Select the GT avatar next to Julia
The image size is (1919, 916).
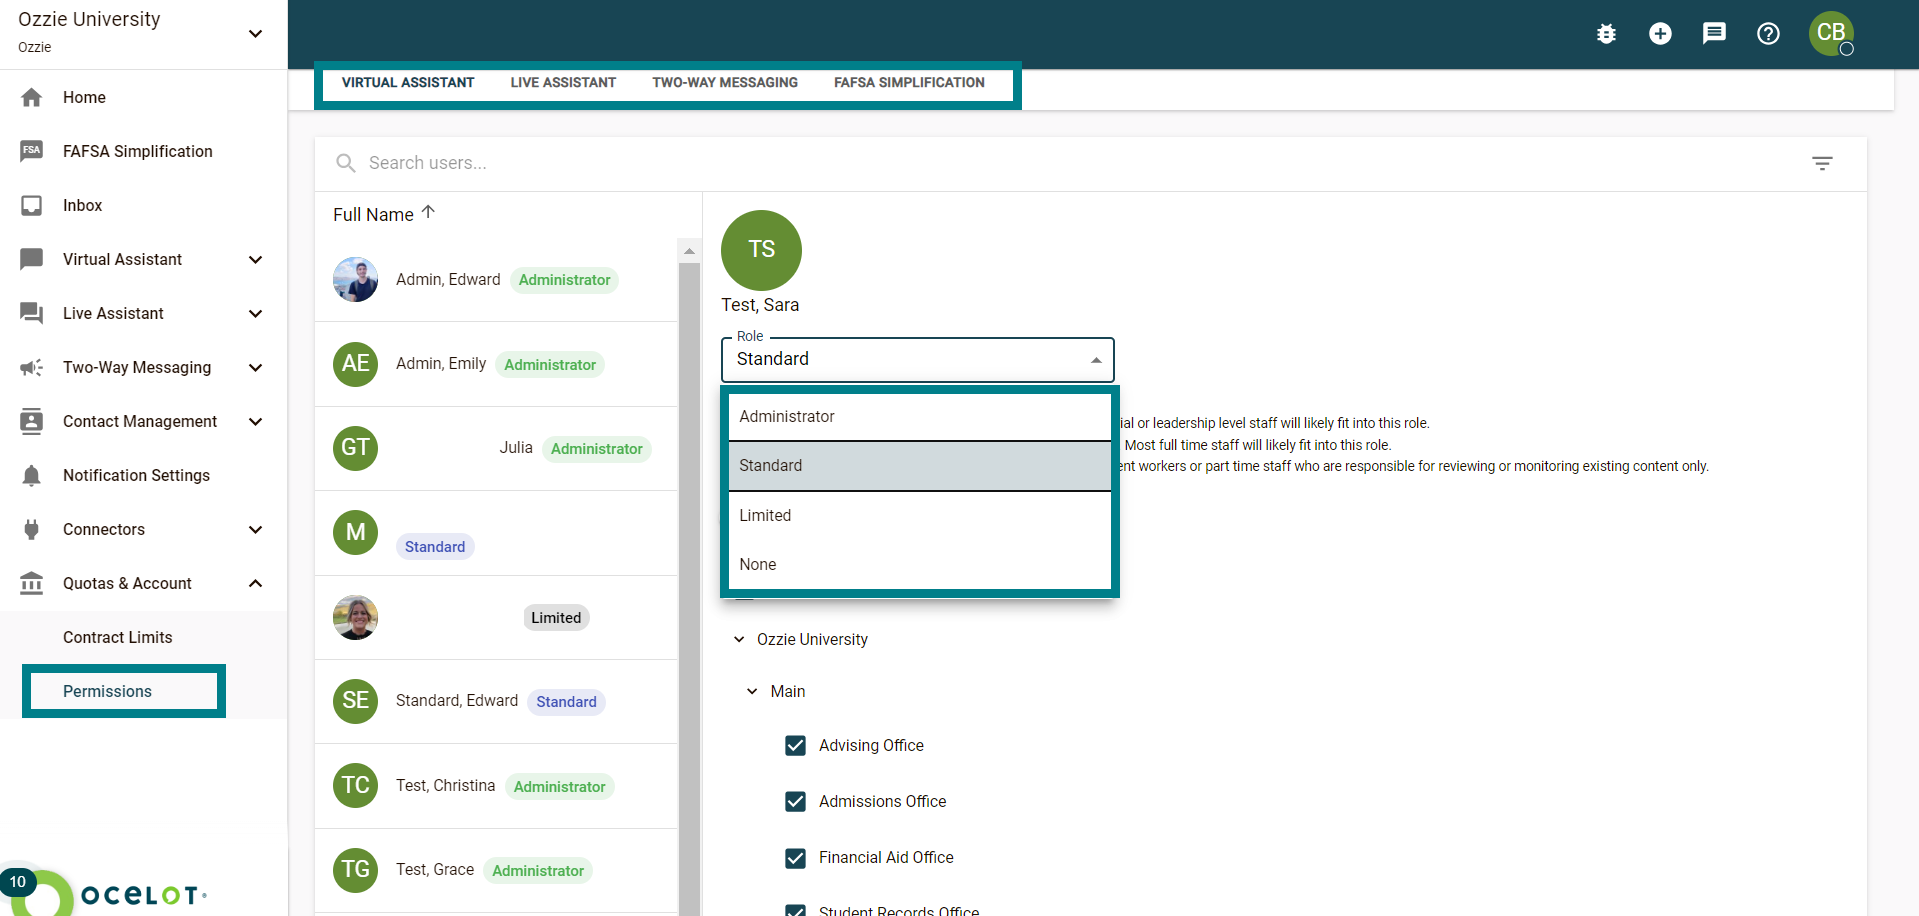click(355, 447)
